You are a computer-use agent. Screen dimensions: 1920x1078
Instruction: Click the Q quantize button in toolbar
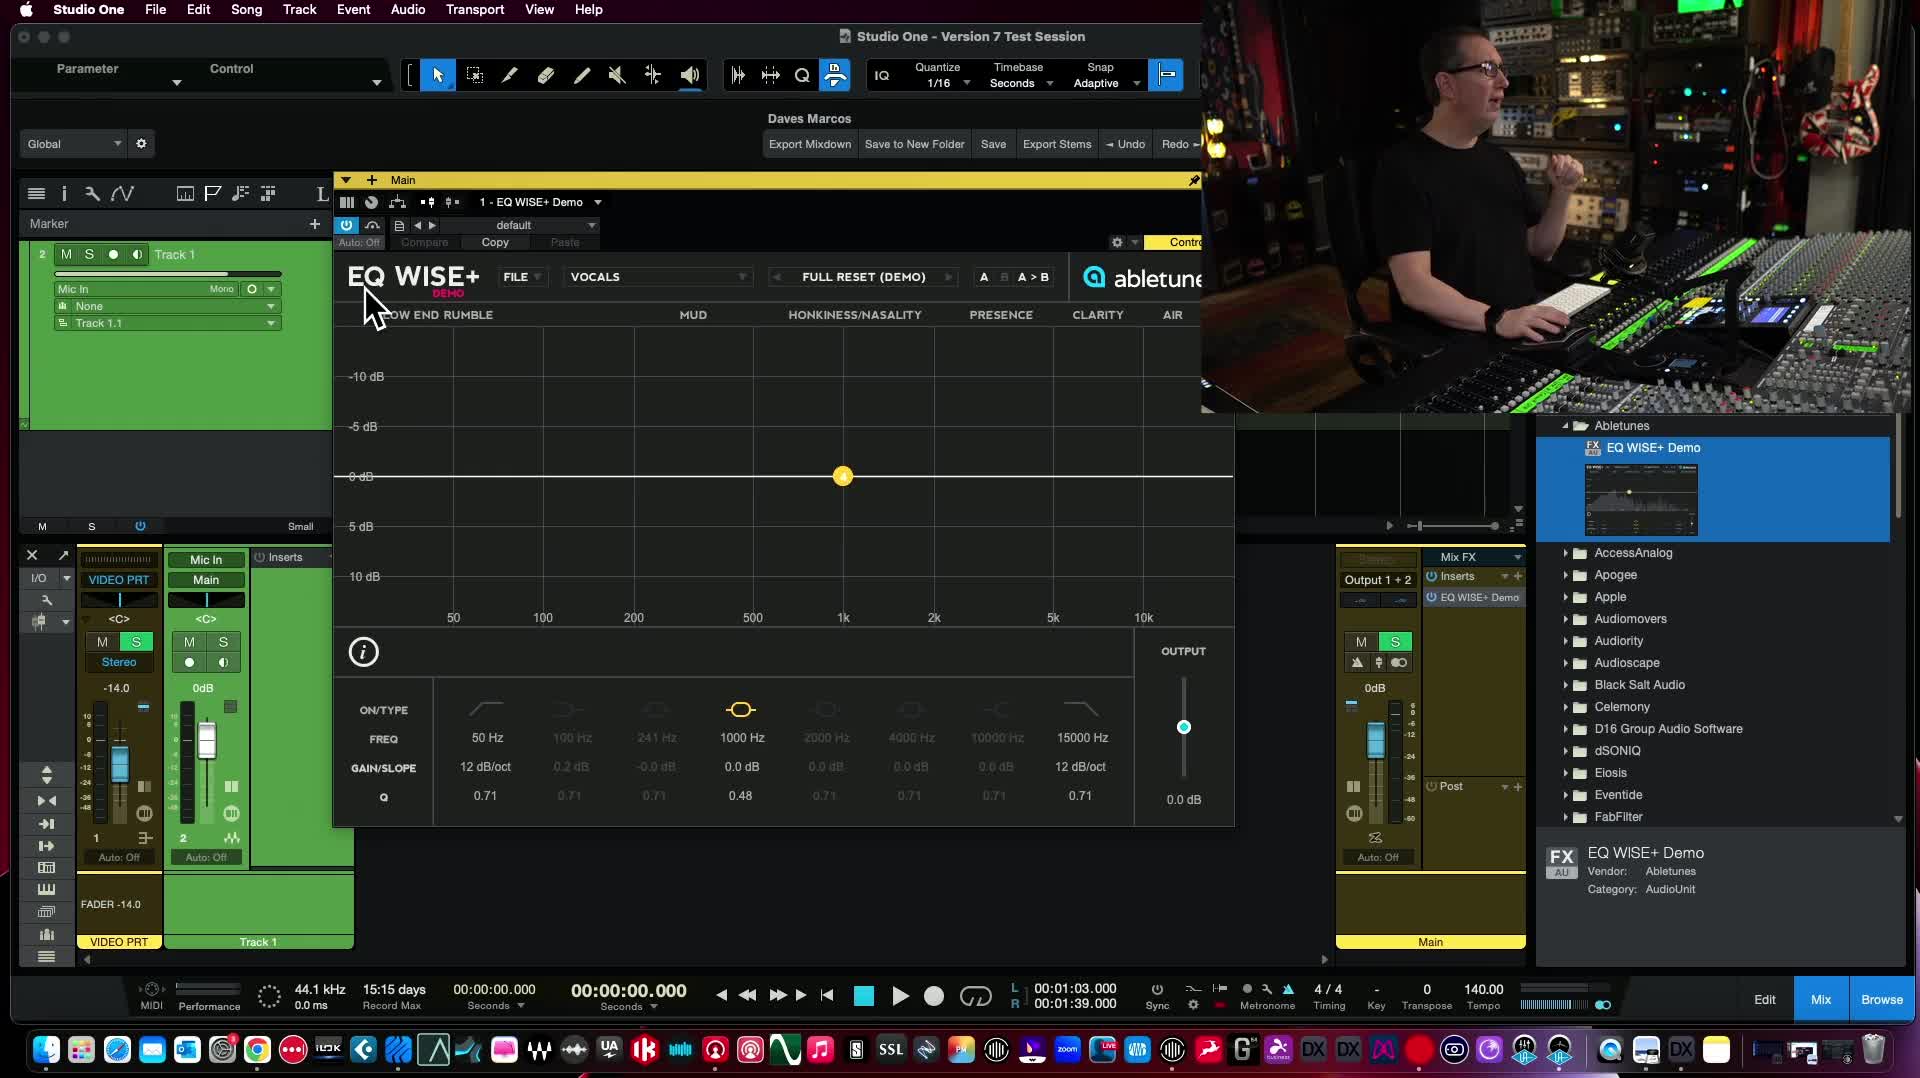(x=802, y=75)
